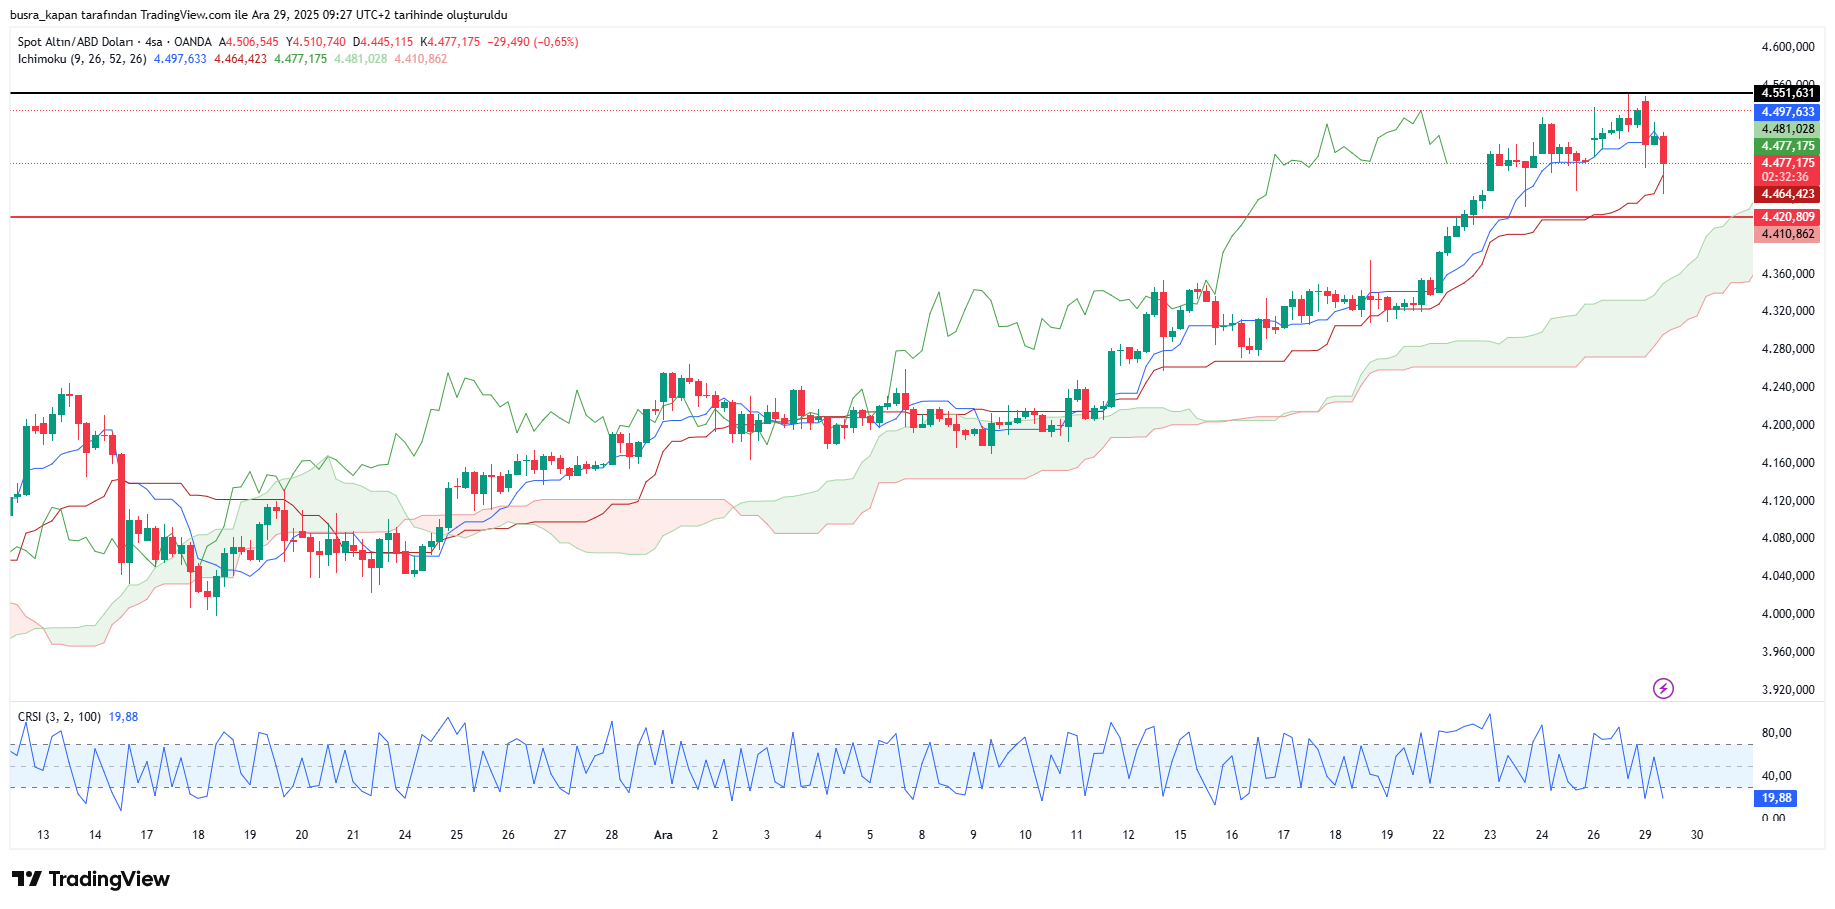Viewport: 1835px width, 909px height.
Task: Click the -29,490 (-0,65%) change value
Action: (x=532, y=42)
